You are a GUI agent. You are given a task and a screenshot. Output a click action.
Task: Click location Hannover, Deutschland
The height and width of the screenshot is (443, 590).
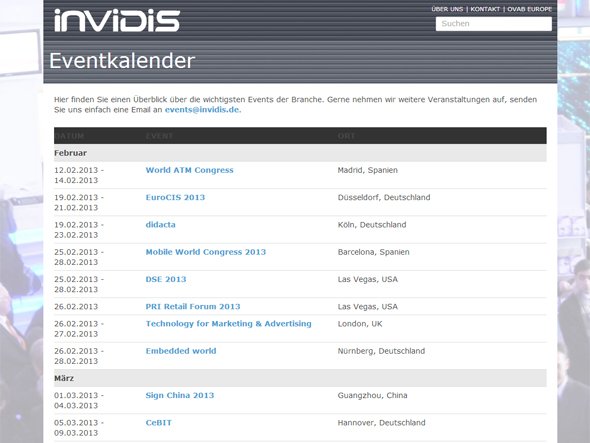pyautogui.click(x=382, y=423)
